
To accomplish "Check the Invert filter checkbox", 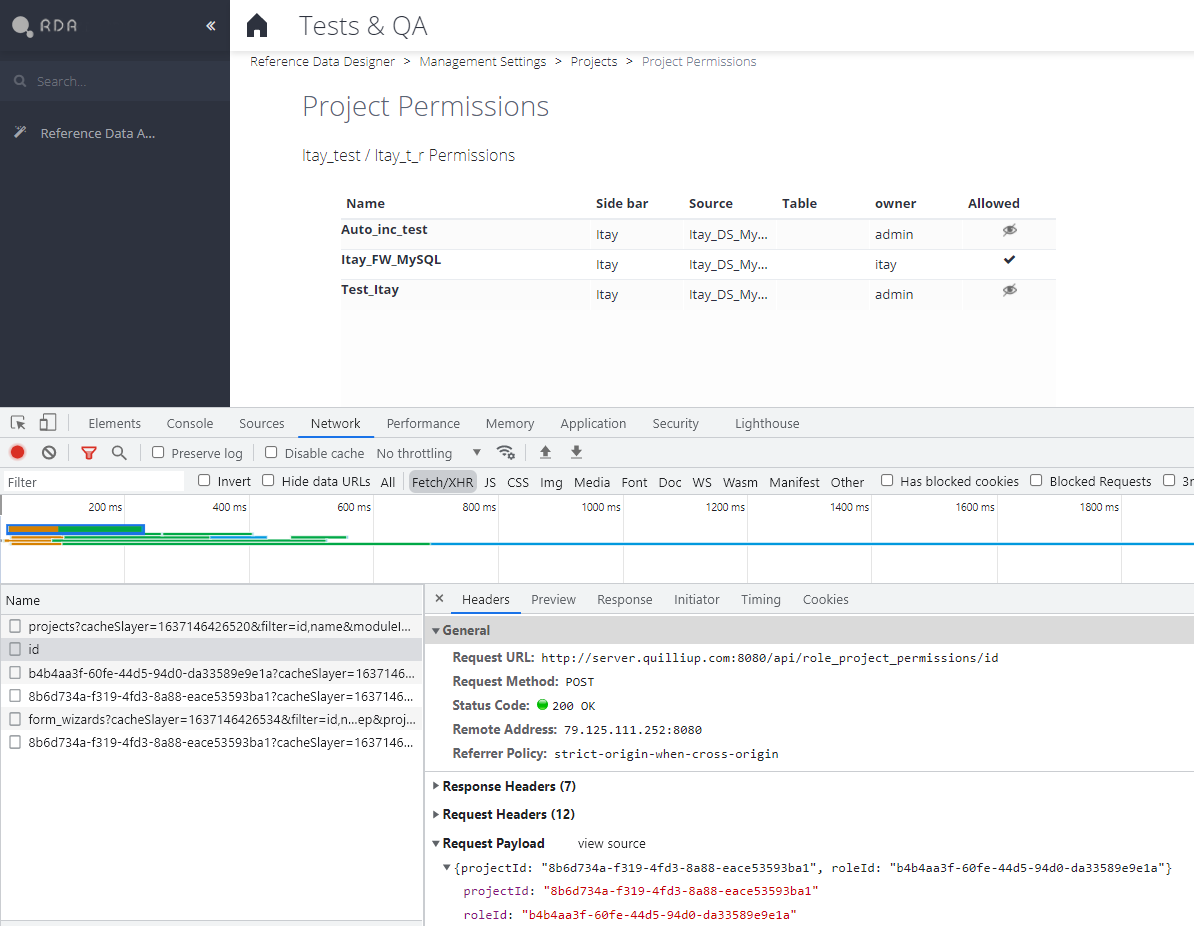I will [204, 481].
